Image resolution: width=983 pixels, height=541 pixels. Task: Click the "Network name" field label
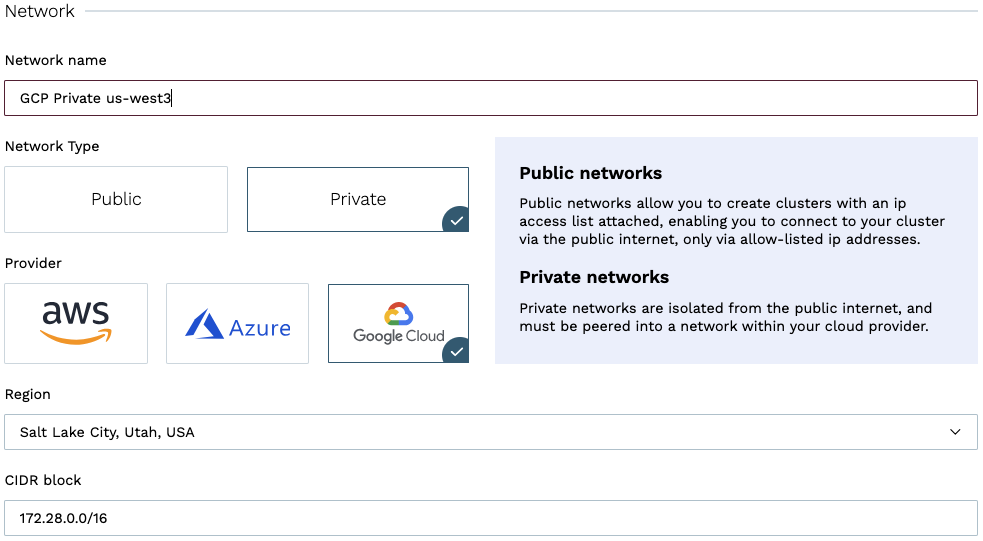coord(55,60)
